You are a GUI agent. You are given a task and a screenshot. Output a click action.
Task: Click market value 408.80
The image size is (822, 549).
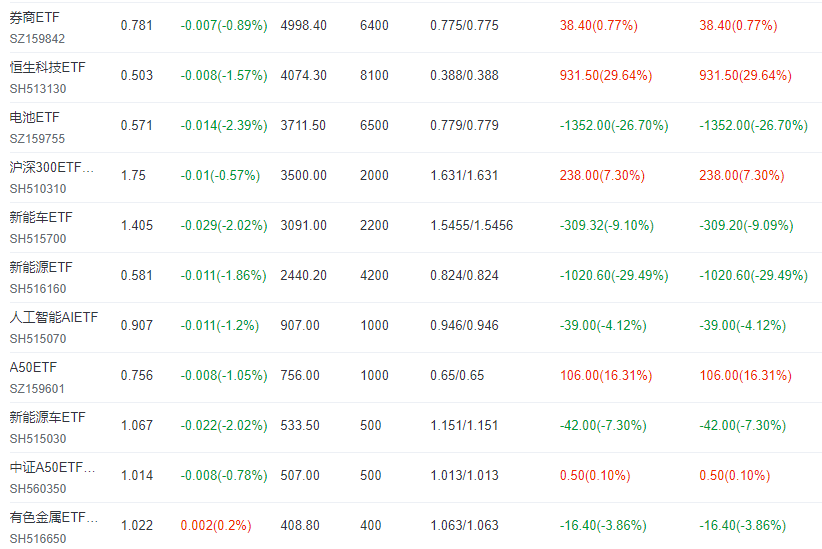tap(300, 526)
